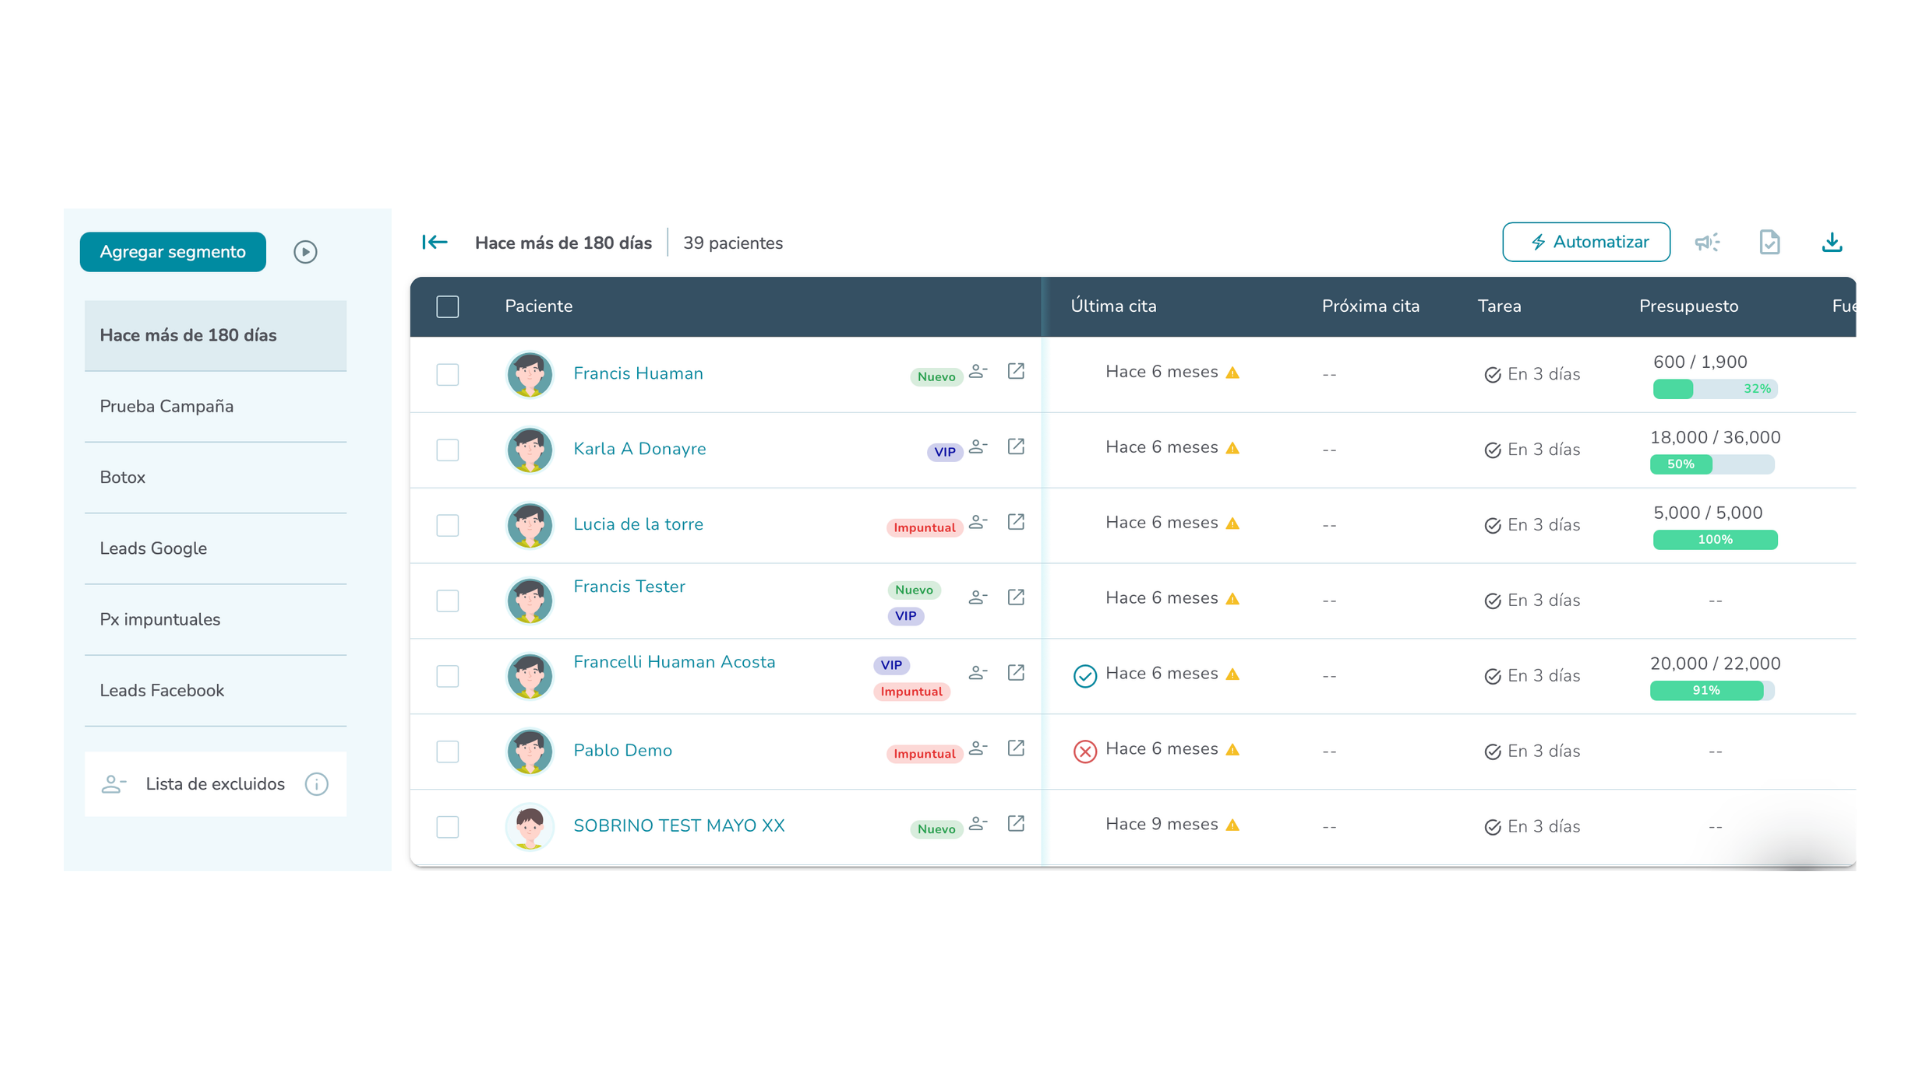Click the megaphone campaign icon
The width and height of the screenshot is (1920, 1080).
(x=1707, y=242)
